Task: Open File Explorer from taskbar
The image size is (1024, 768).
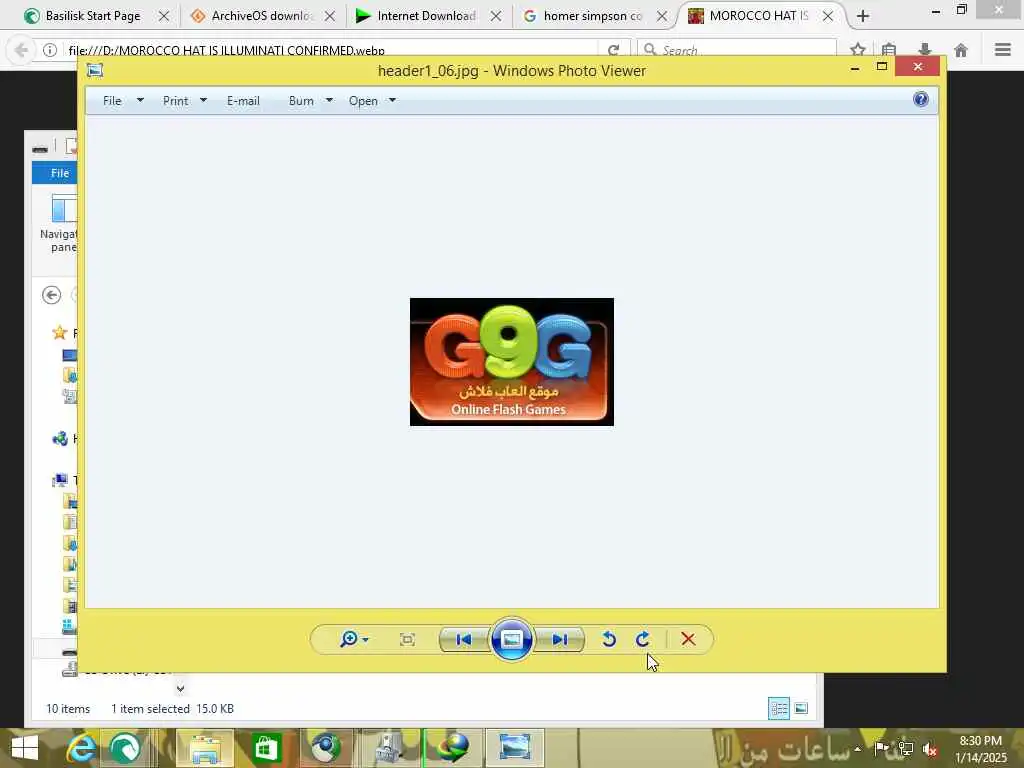Action: pos(204,748)
